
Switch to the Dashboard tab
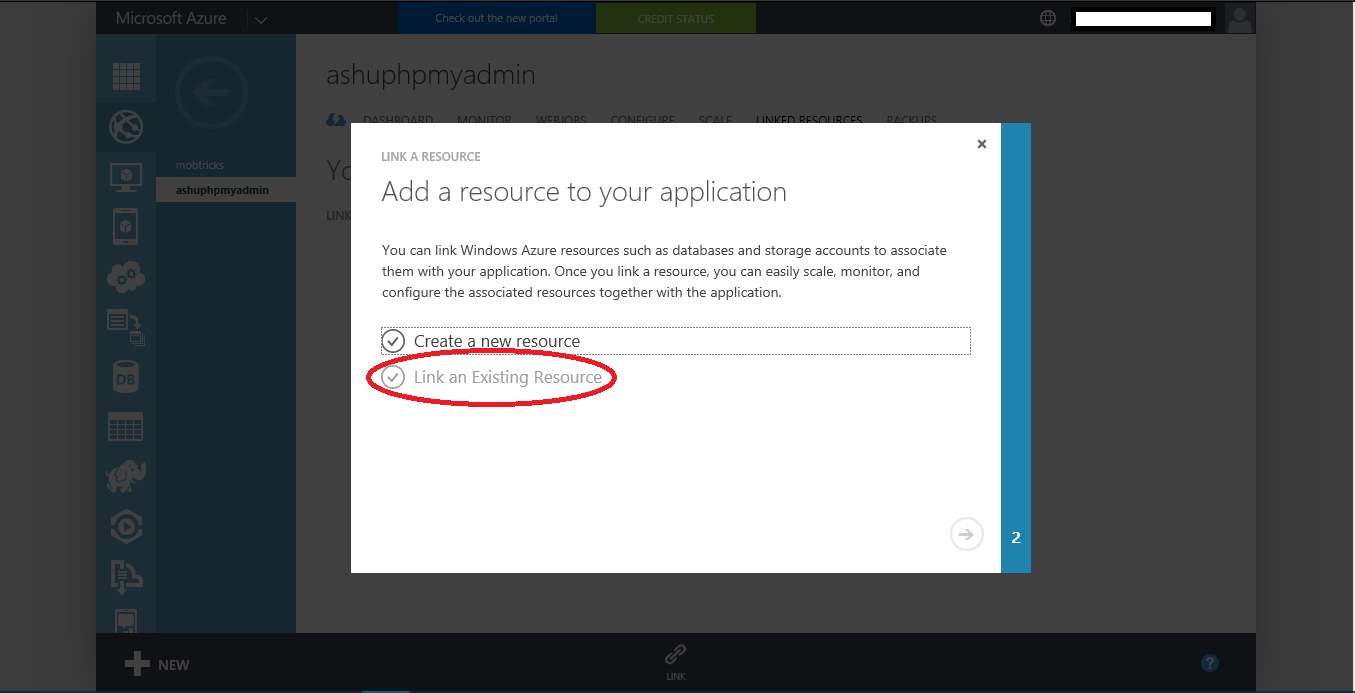tap(398, 120)
